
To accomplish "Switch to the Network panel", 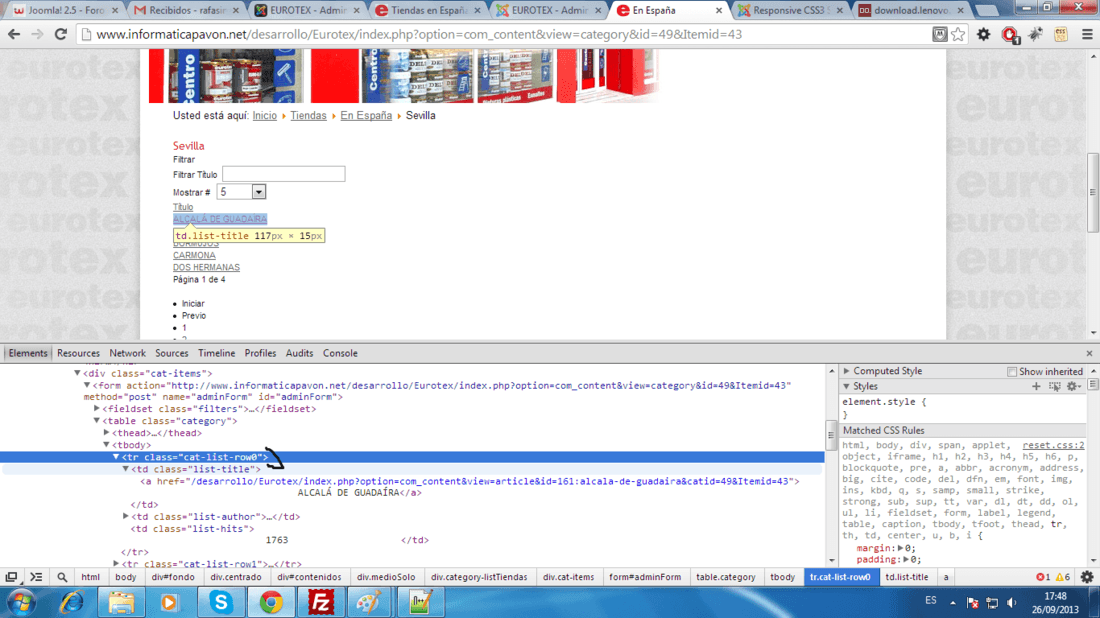I will [x=127, y=354].
